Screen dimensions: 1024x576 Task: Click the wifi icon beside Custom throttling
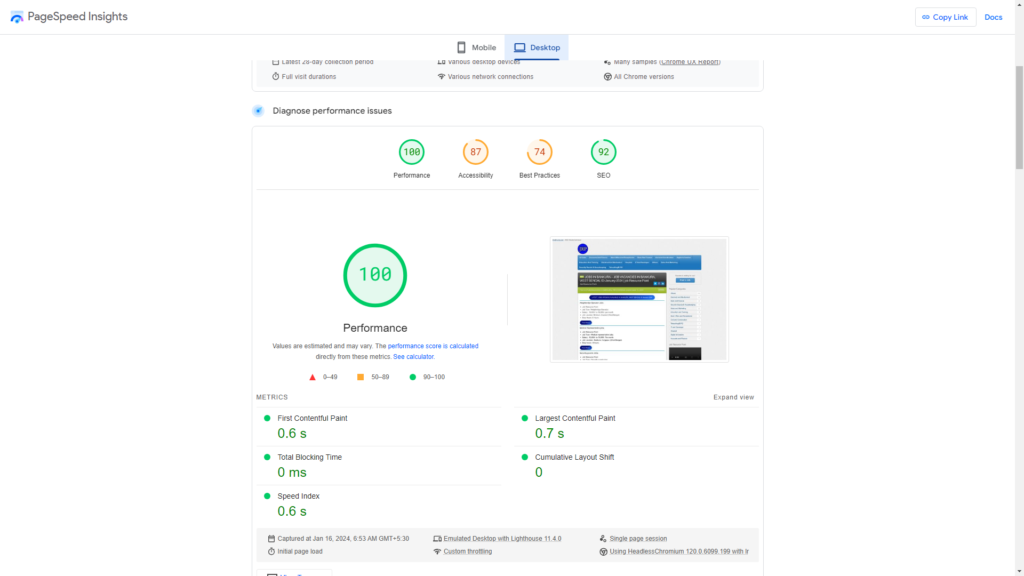point(438,551)
